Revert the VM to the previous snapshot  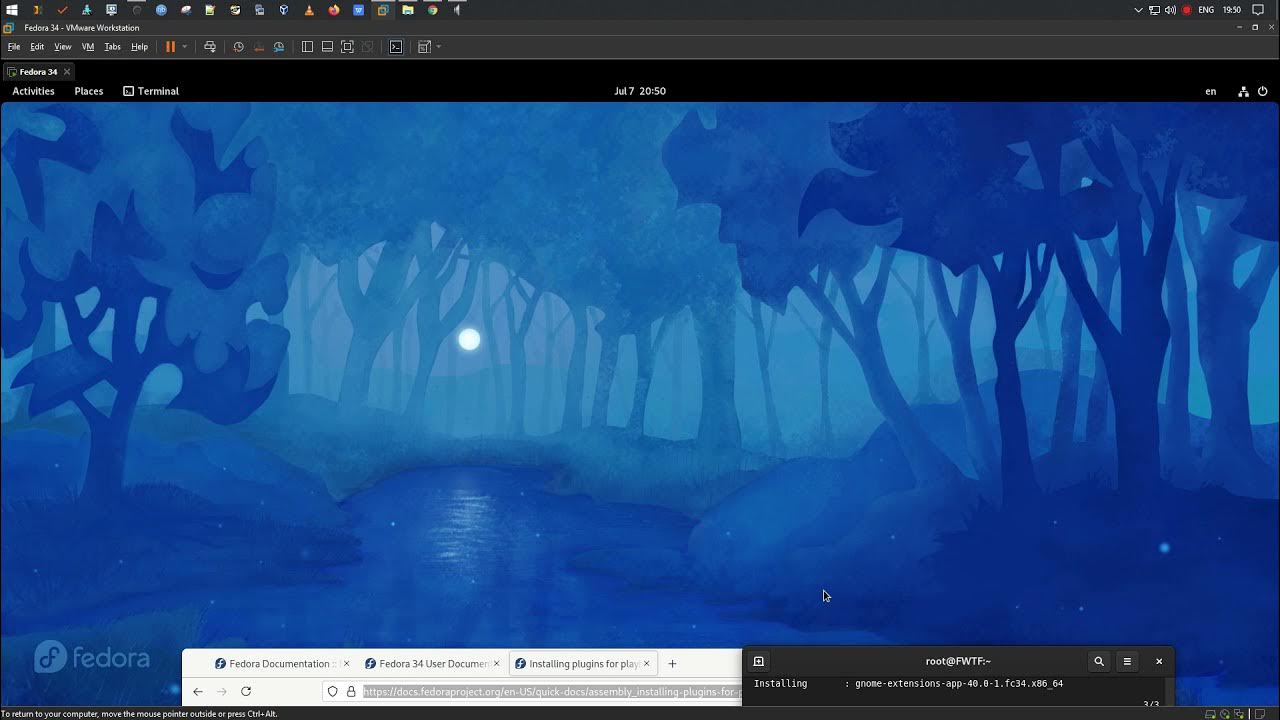point(259,47)
